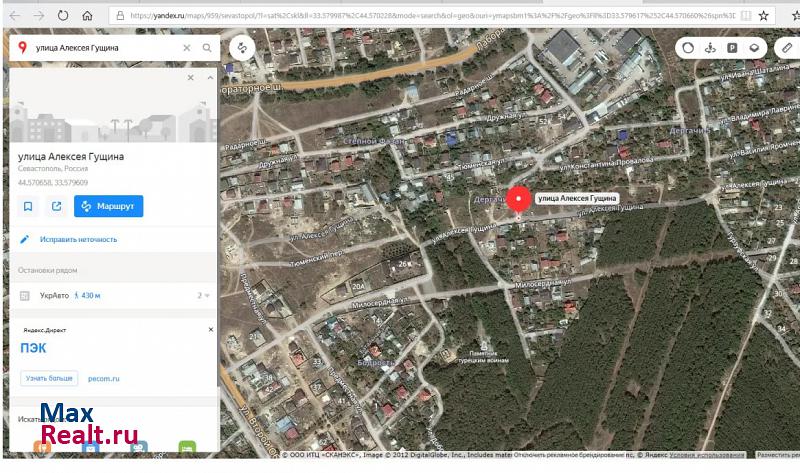
Task: Close the Яндекс.Директ ad
Action: click(x=210, y=328)
